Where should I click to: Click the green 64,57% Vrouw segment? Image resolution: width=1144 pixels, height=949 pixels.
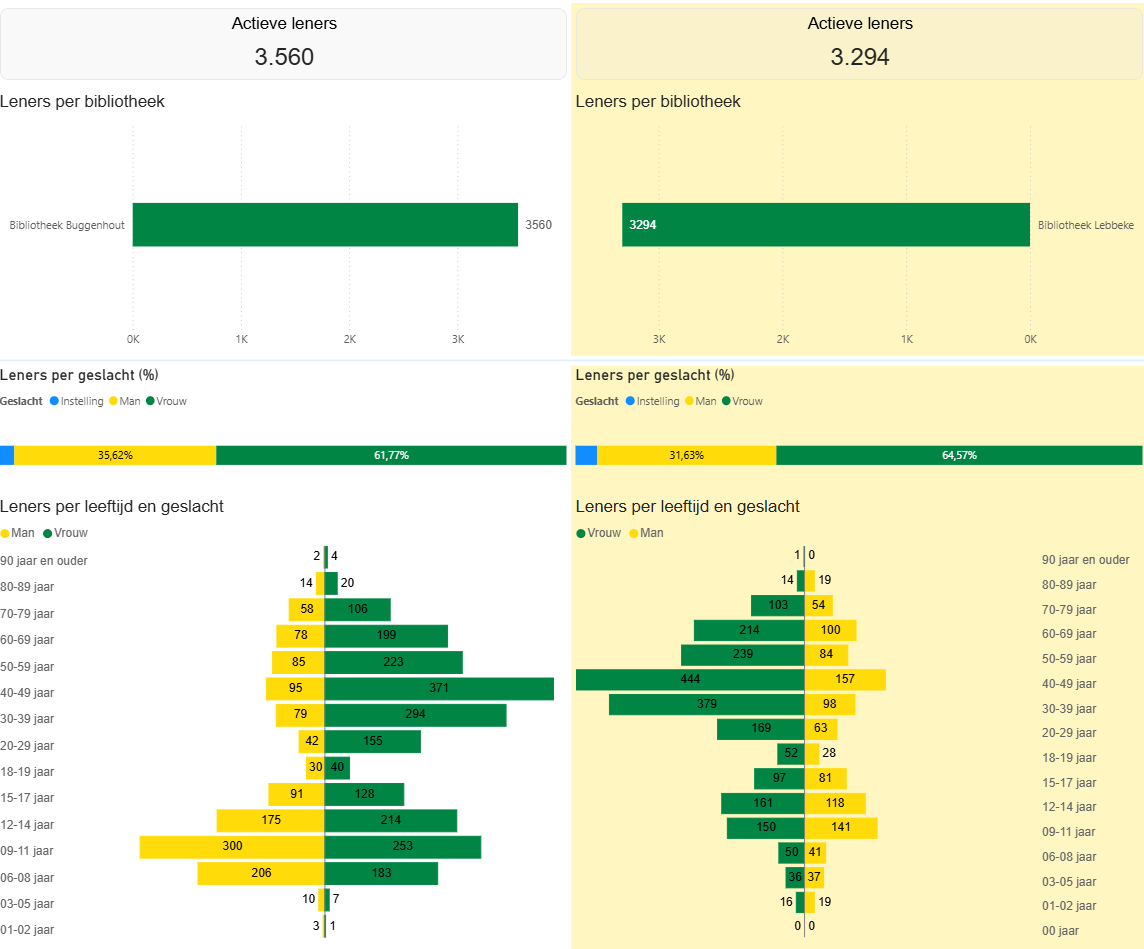point(958,455)
